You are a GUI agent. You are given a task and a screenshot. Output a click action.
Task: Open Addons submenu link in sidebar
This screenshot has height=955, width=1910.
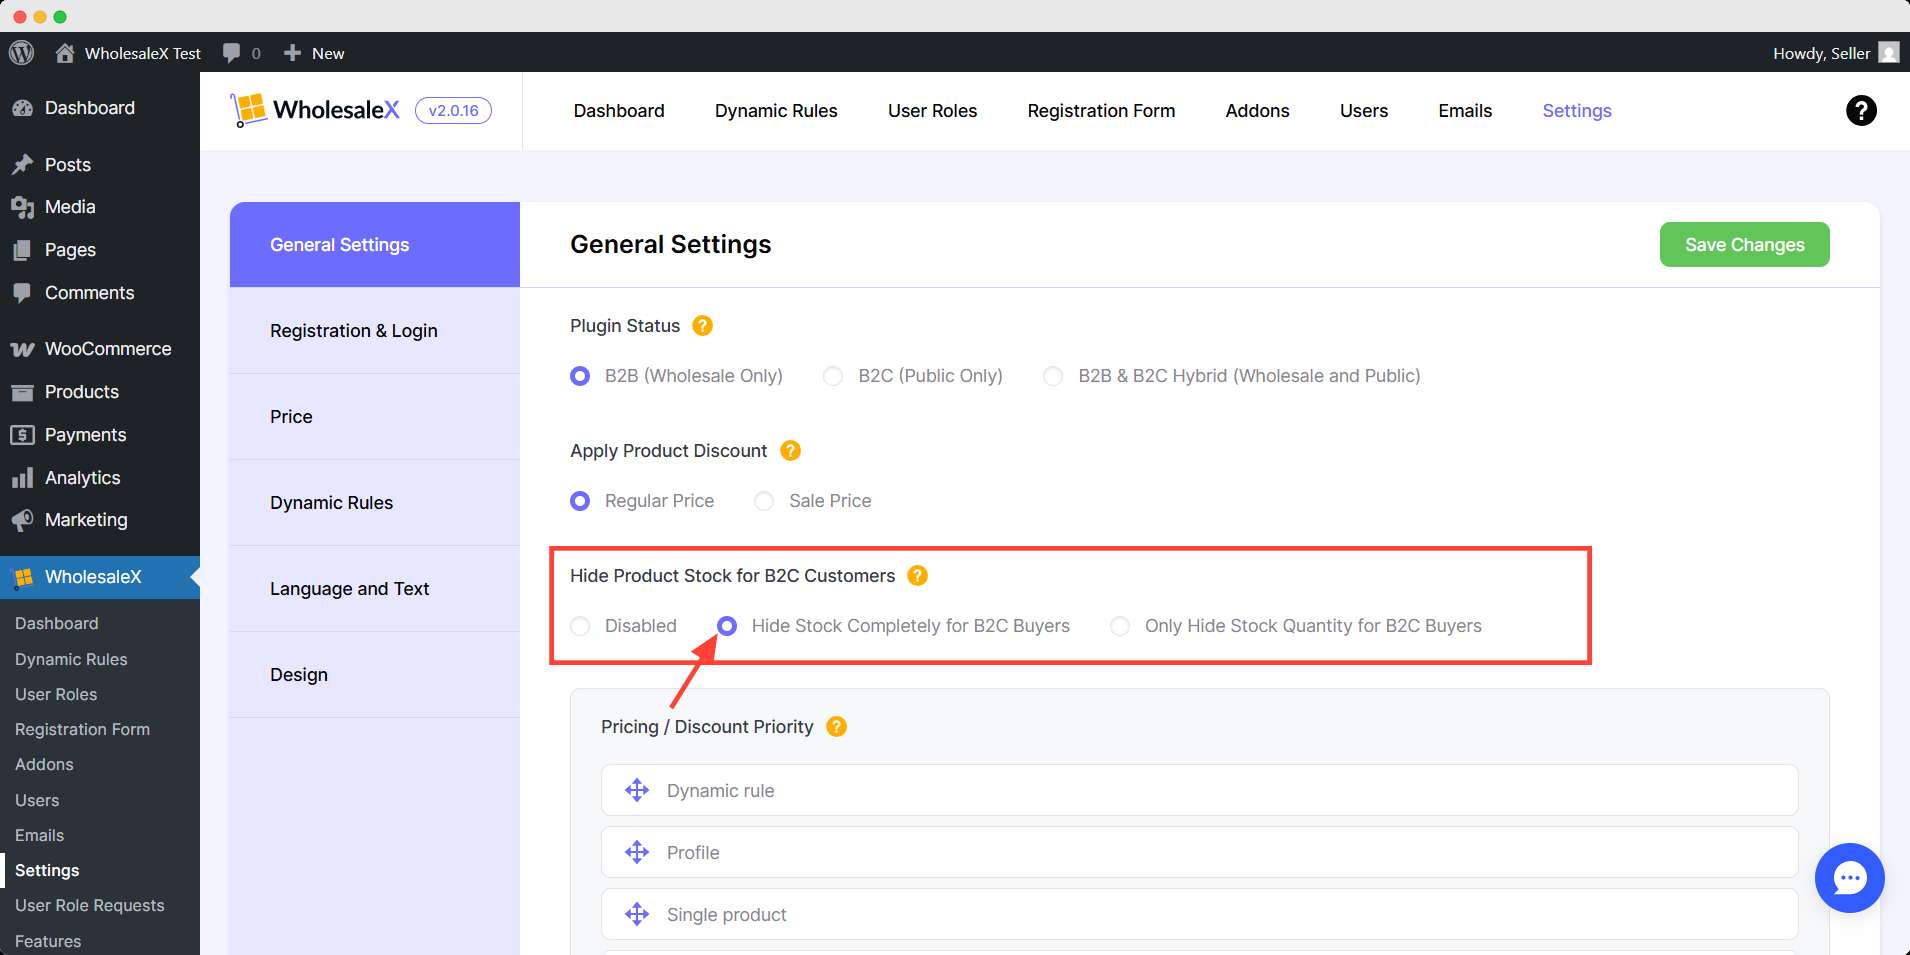(44, 765)
